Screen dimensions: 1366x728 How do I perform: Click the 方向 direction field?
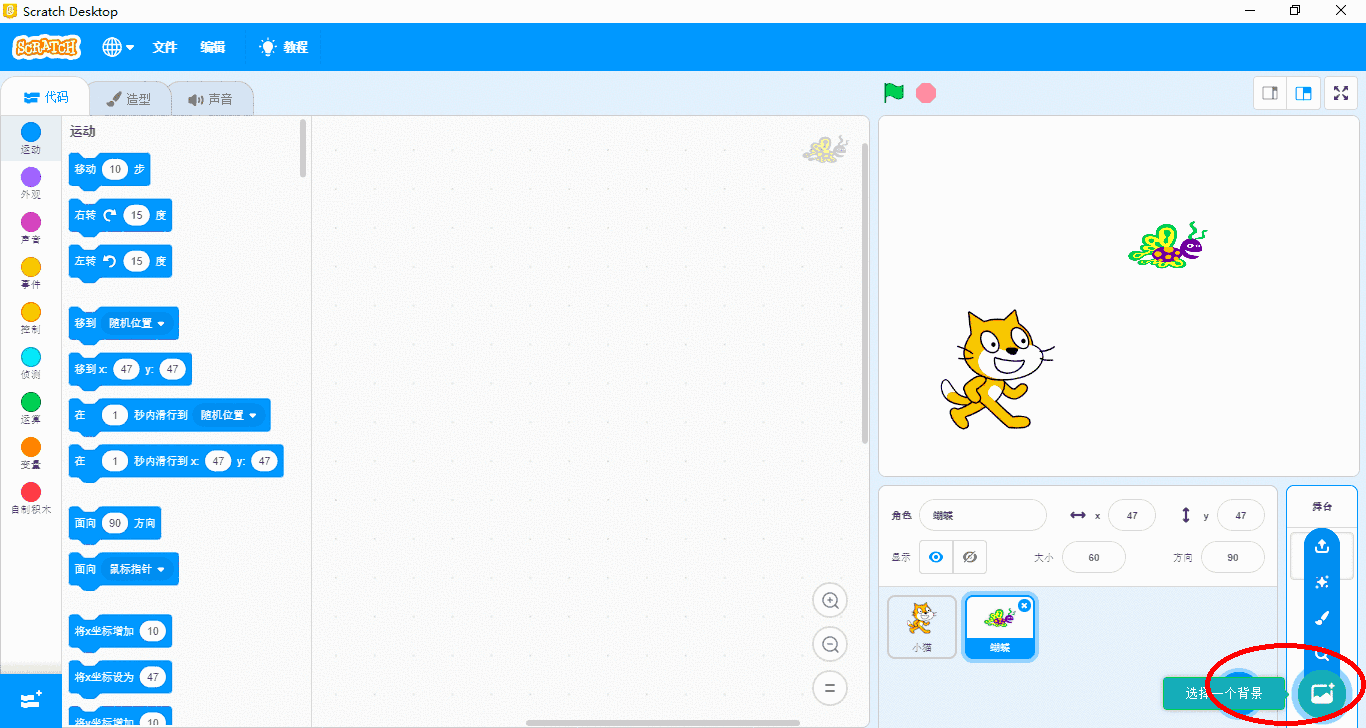tap(1233, 557)
